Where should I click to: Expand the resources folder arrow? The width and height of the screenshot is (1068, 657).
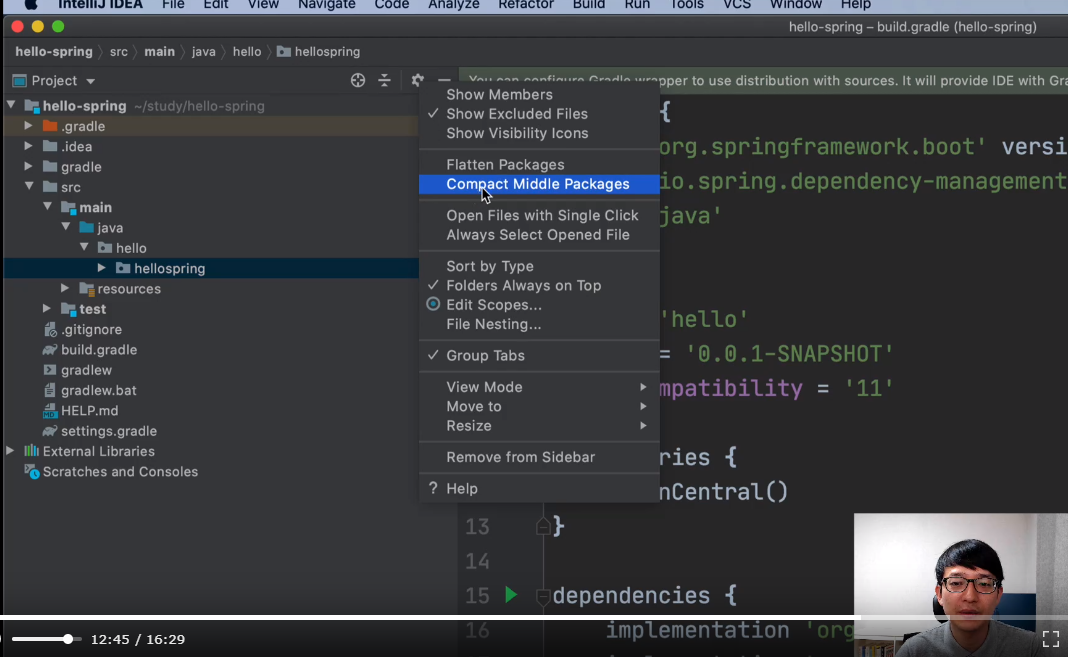[x=65, y=289]
